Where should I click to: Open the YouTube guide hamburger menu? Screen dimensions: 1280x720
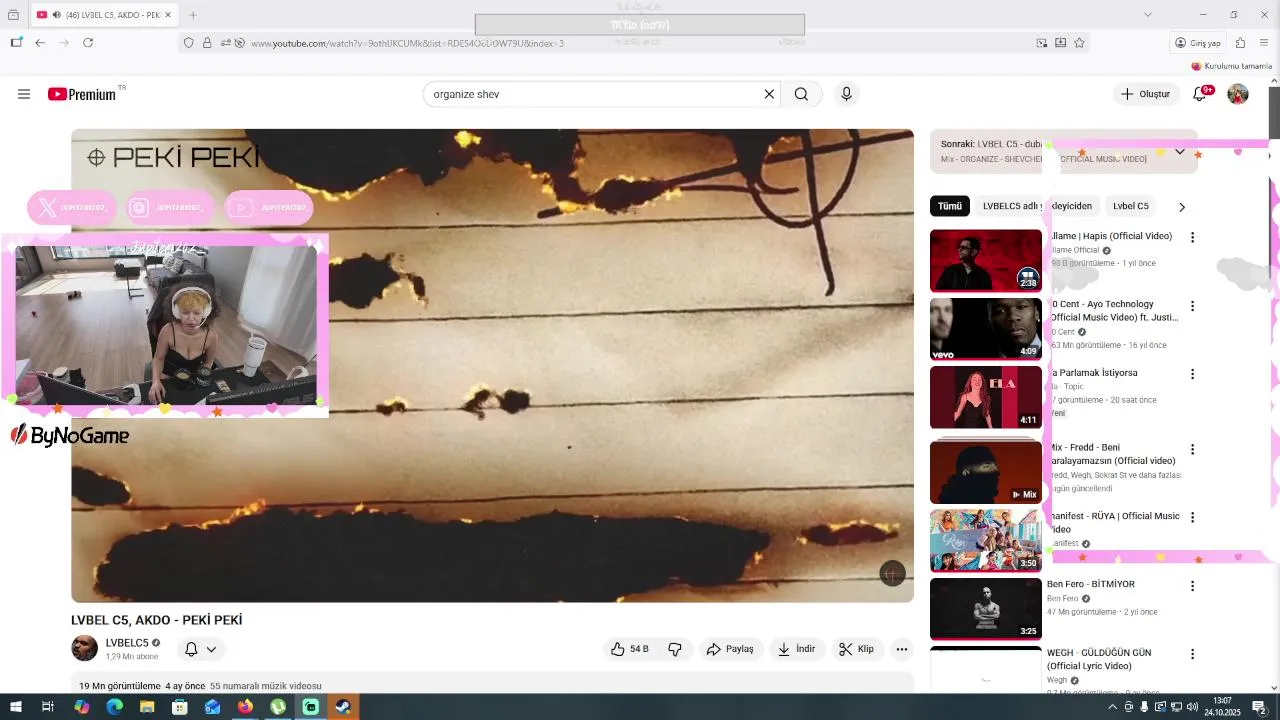point(24,94)
